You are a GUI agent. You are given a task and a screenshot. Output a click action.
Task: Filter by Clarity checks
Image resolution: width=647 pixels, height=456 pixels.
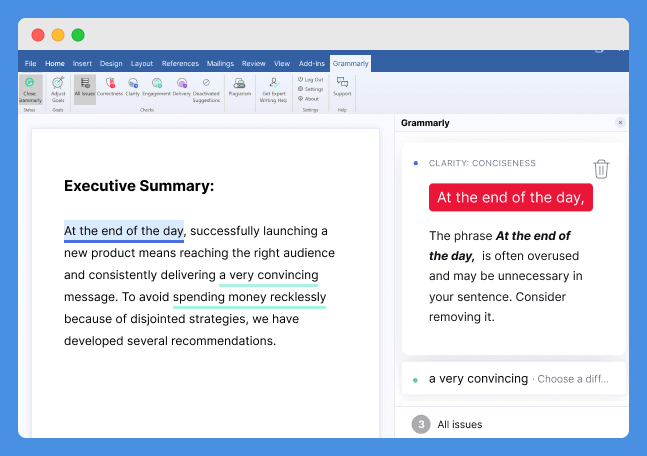pyautogui.click(x=132, y=87)
